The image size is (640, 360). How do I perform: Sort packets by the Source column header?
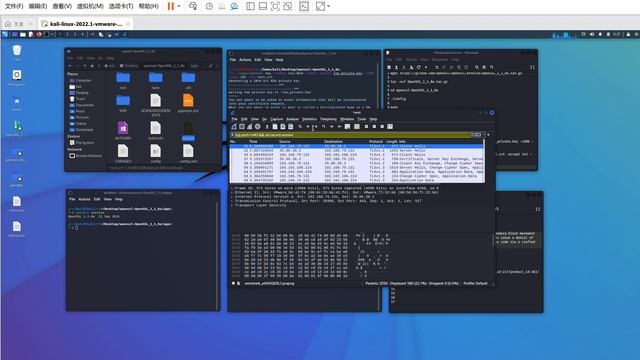284,141
